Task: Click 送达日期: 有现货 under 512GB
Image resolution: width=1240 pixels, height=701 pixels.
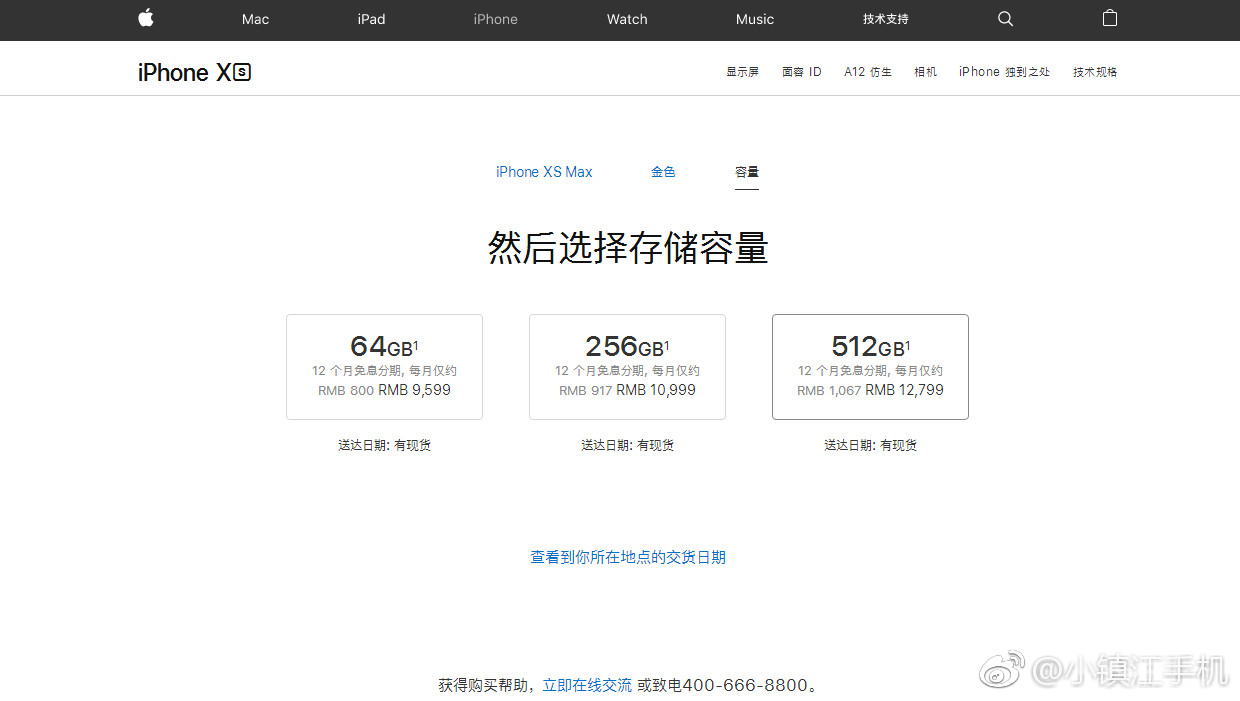Action: [870, 445]
